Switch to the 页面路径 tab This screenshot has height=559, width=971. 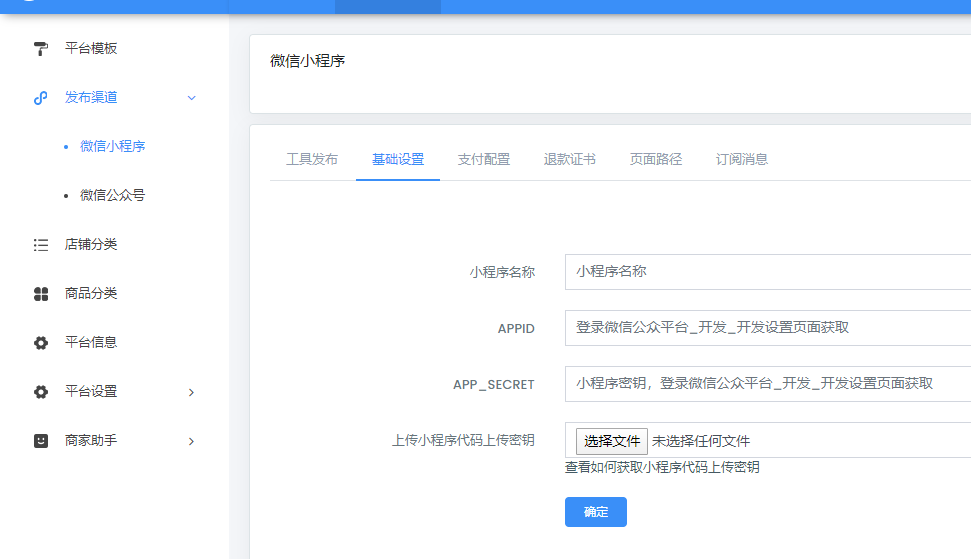click(x=656, y=159)
